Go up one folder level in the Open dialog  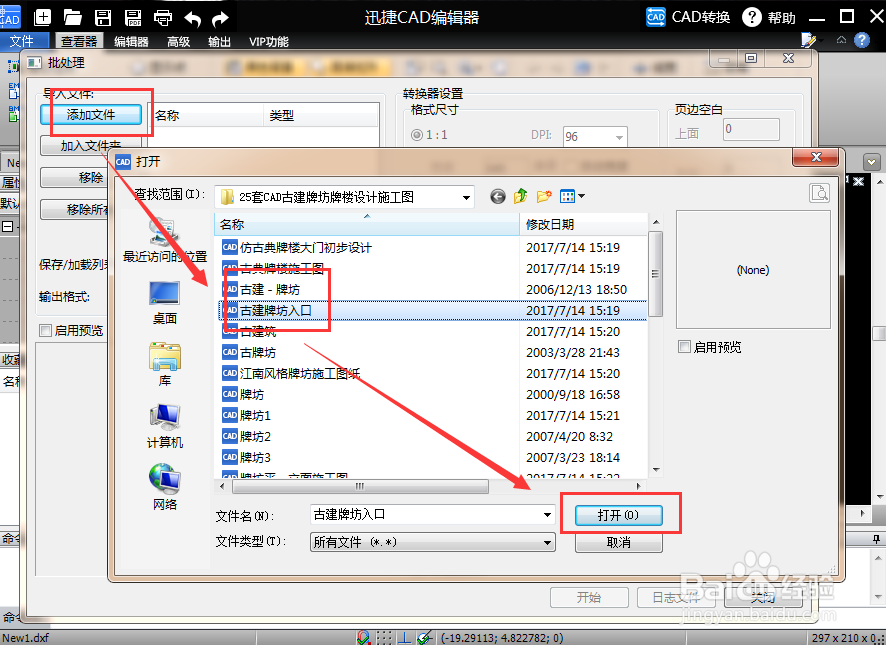coord(519,196)
